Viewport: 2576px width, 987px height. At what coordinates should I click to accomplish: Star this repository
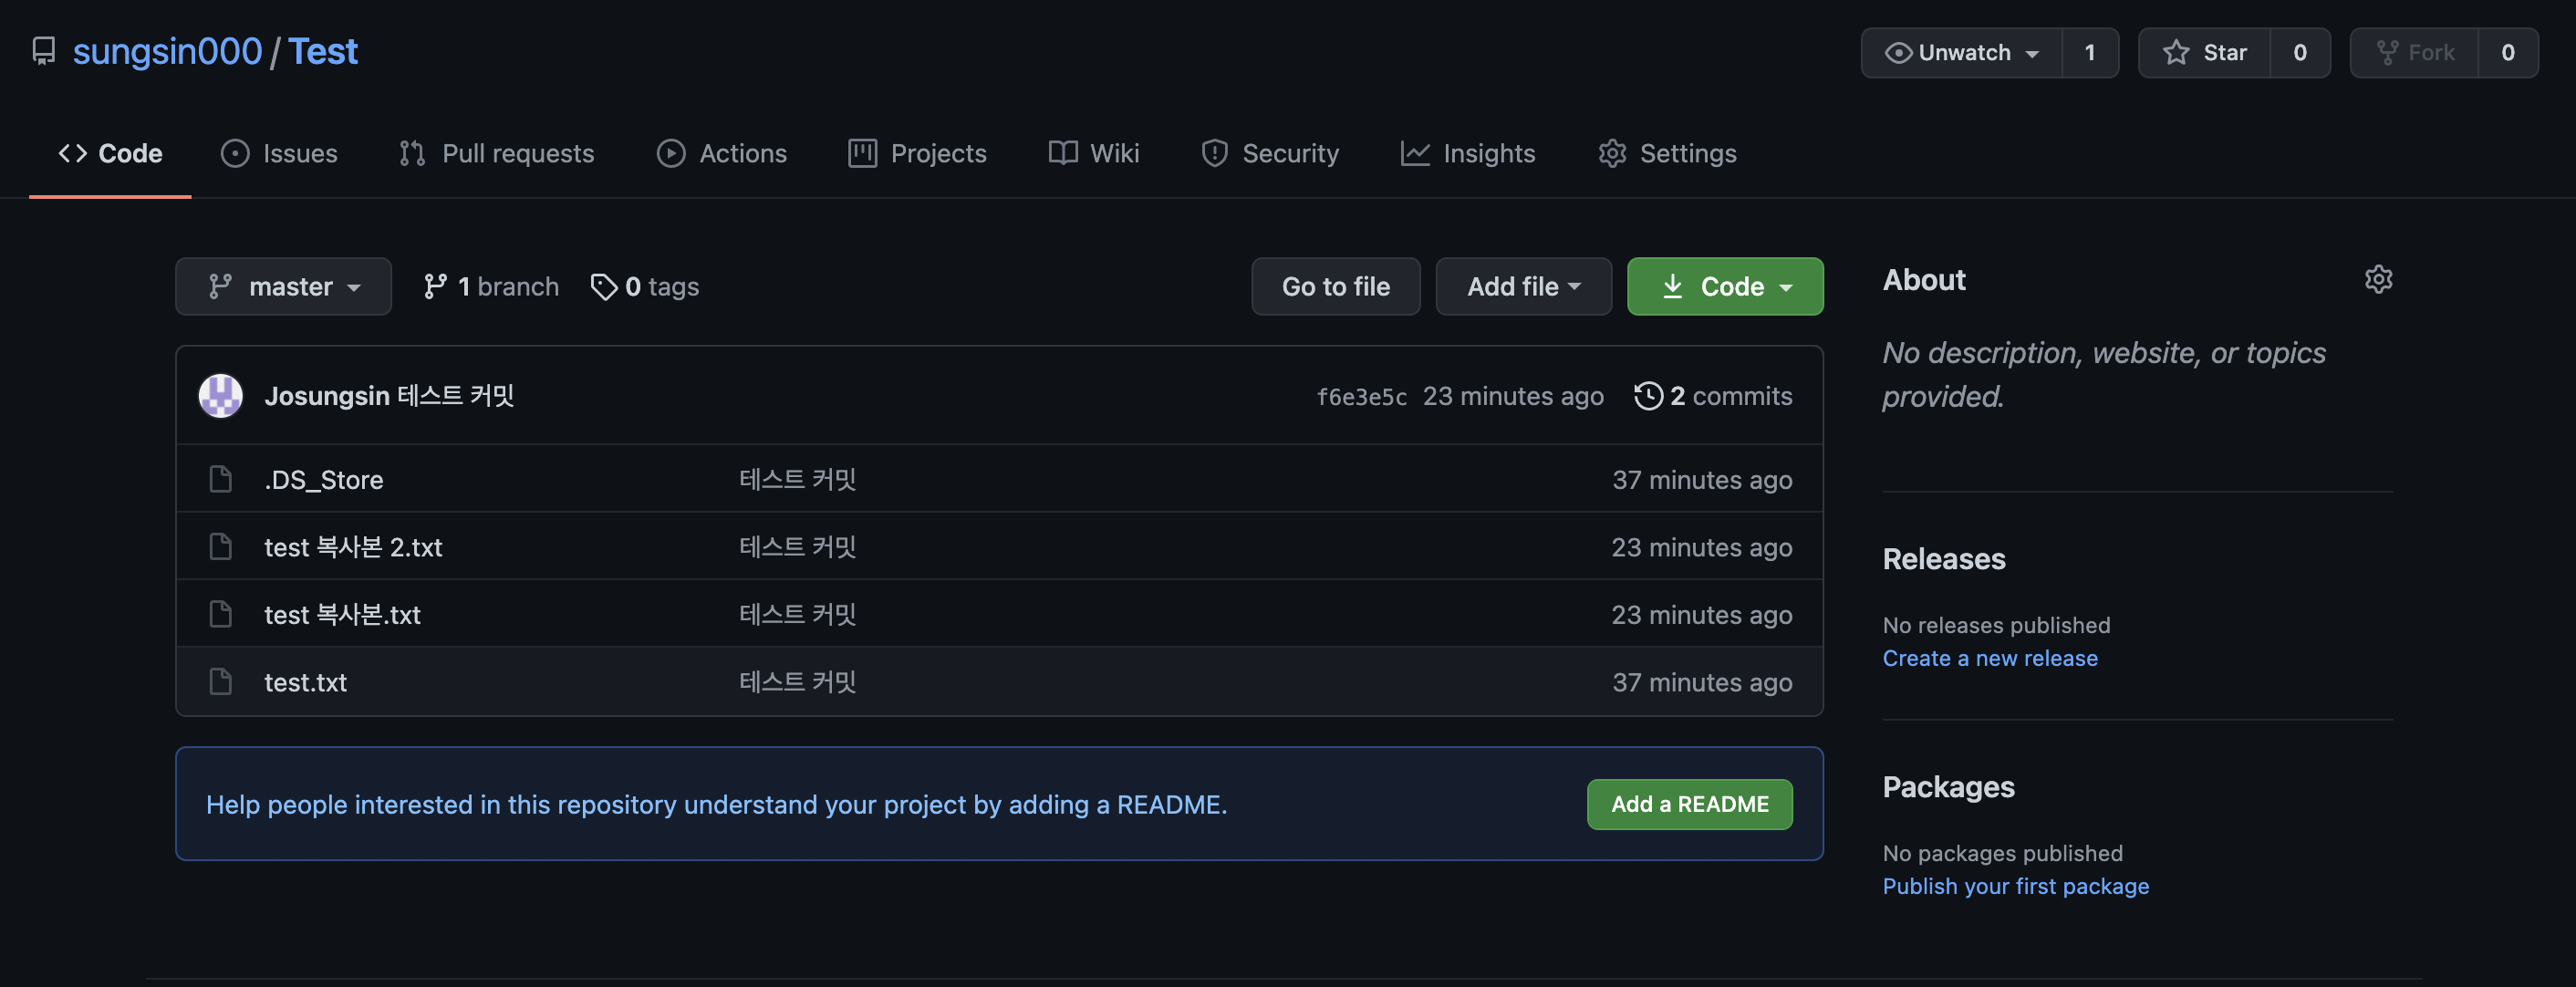(x=2205, y=53)
